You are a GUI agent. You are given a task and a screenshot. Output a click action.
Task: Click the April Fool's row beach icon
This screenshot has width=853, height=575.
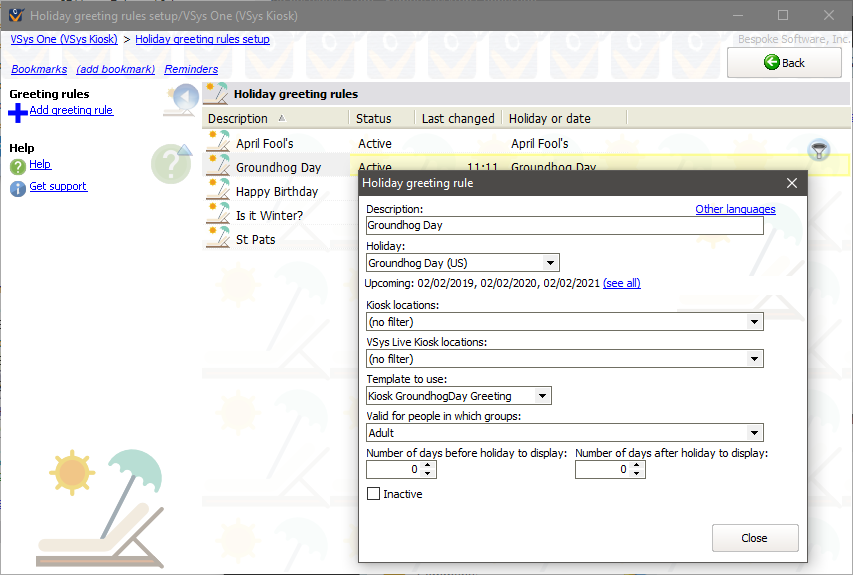tap(219, 143)
